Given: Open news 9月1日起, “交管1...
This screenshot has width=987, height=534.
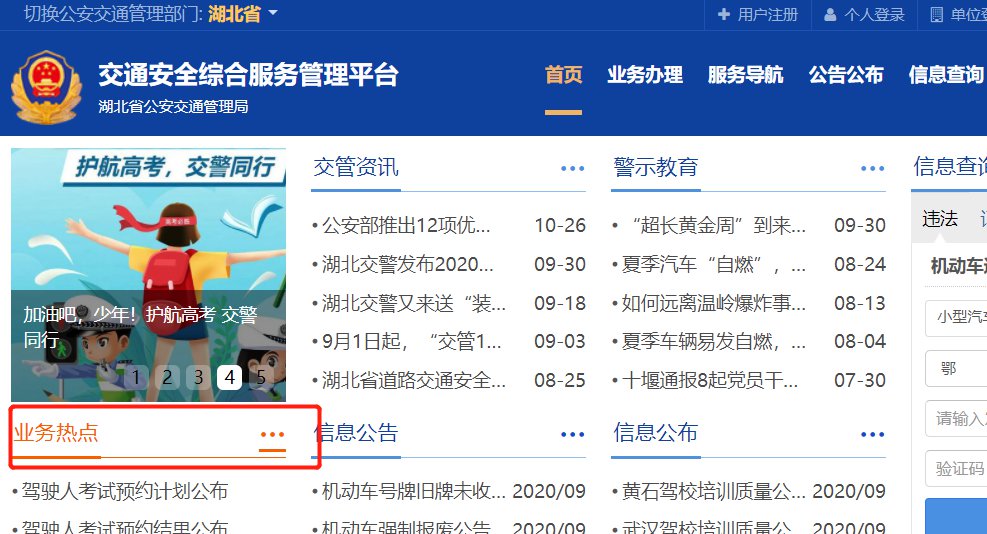Looking at the screenshot, I should pos(412,341).
